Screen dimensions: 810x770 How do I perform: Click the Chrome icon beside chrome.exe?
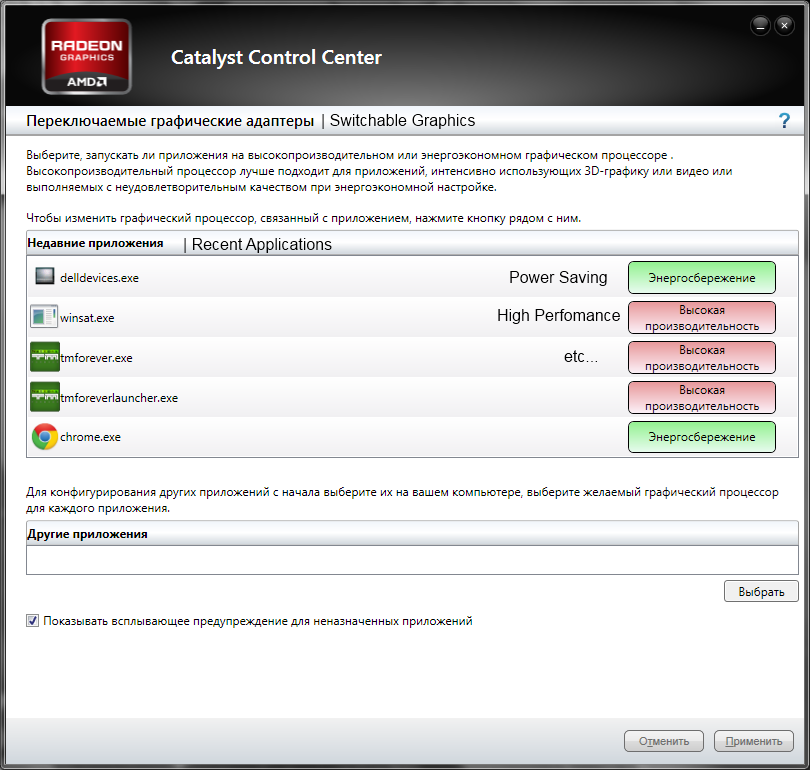tap(45, 436)
